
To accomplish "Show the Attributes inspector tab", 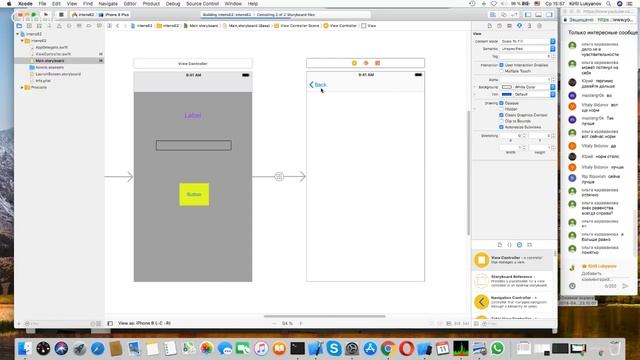I will pyautogui.click(x=519, y=26).
